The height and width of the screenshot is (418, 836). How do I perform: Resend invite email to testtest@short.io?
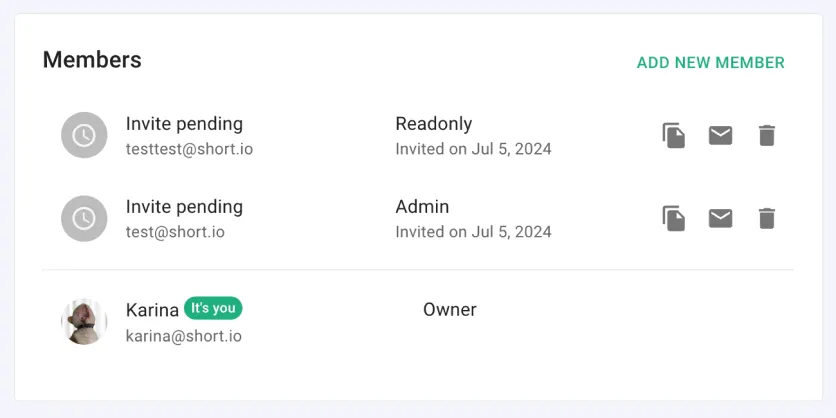[x=720, y=135]
